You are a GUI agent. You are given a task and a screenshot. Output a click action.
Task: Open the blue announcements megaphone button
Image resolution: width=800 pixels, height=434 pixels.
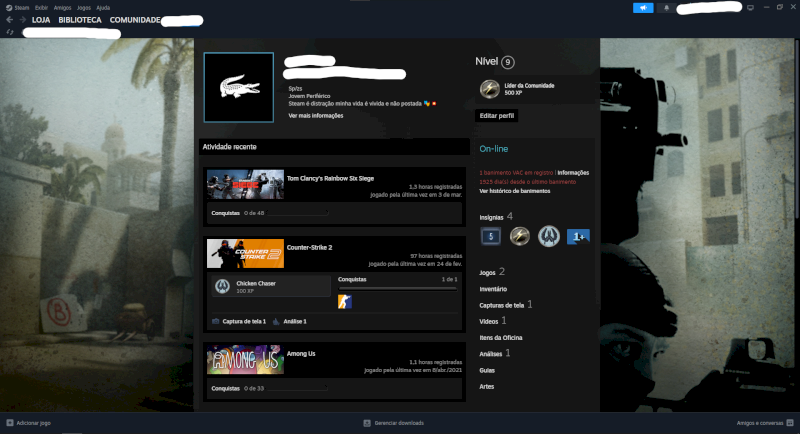pos(643,8)
